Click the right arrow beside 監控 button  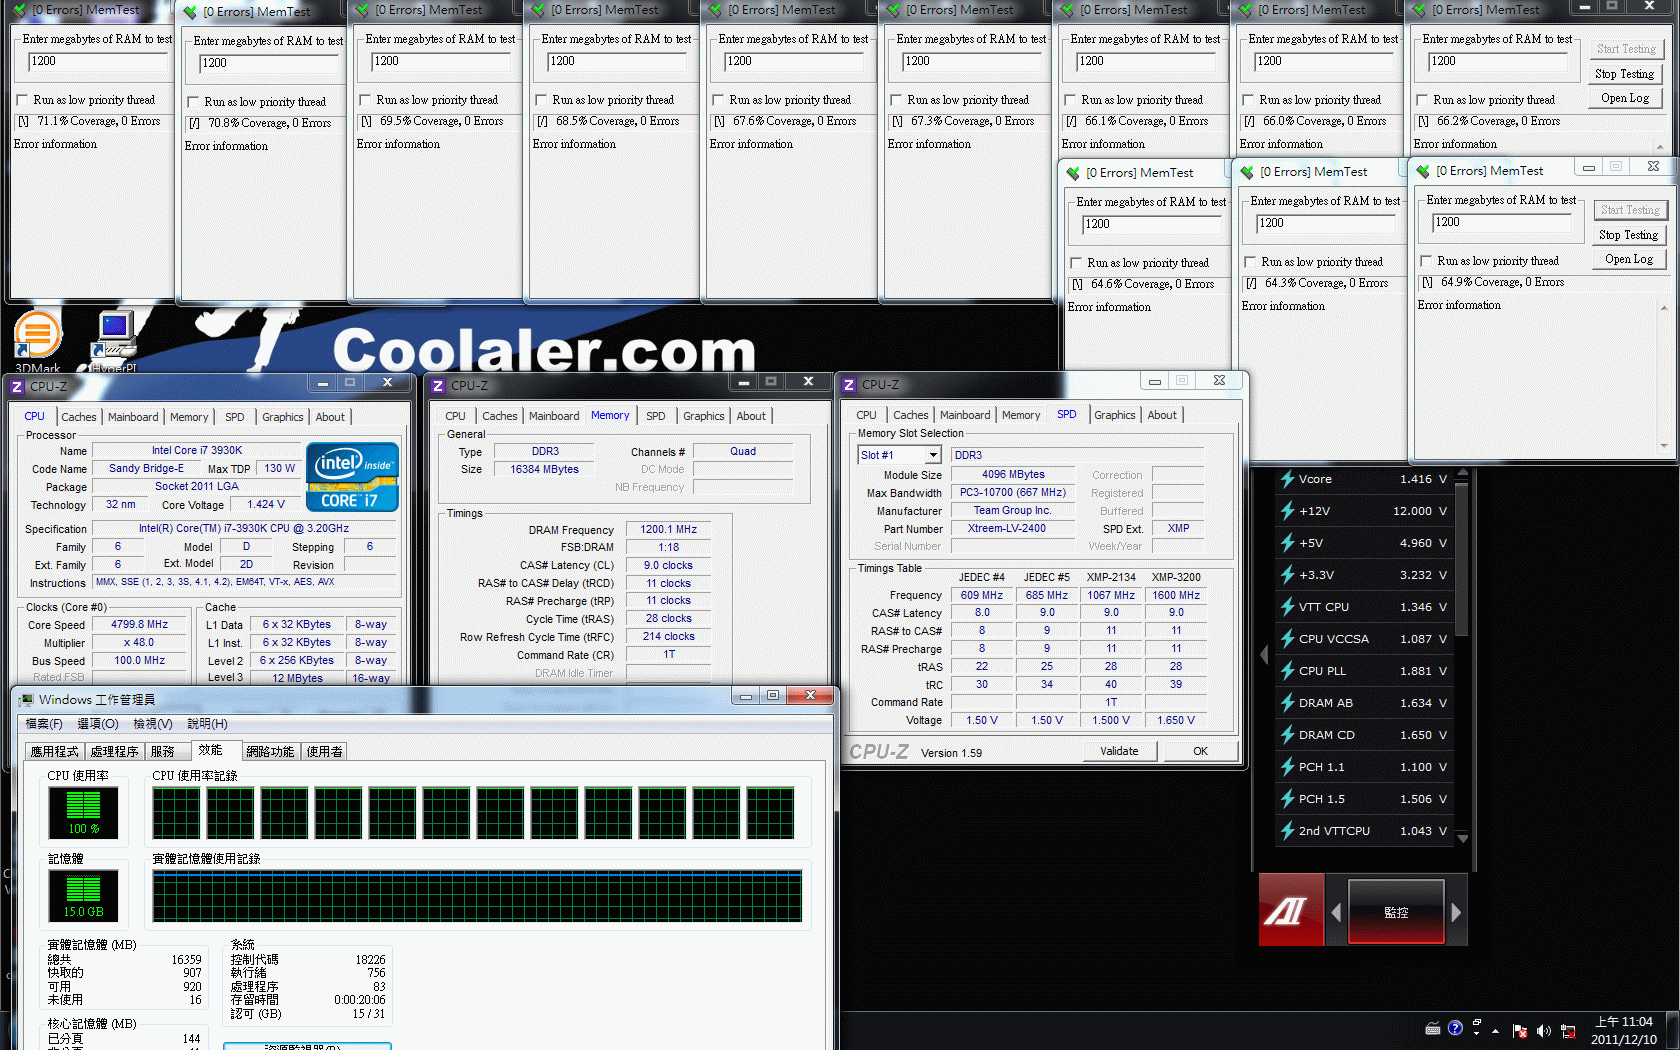click(x=1456, y=912)
